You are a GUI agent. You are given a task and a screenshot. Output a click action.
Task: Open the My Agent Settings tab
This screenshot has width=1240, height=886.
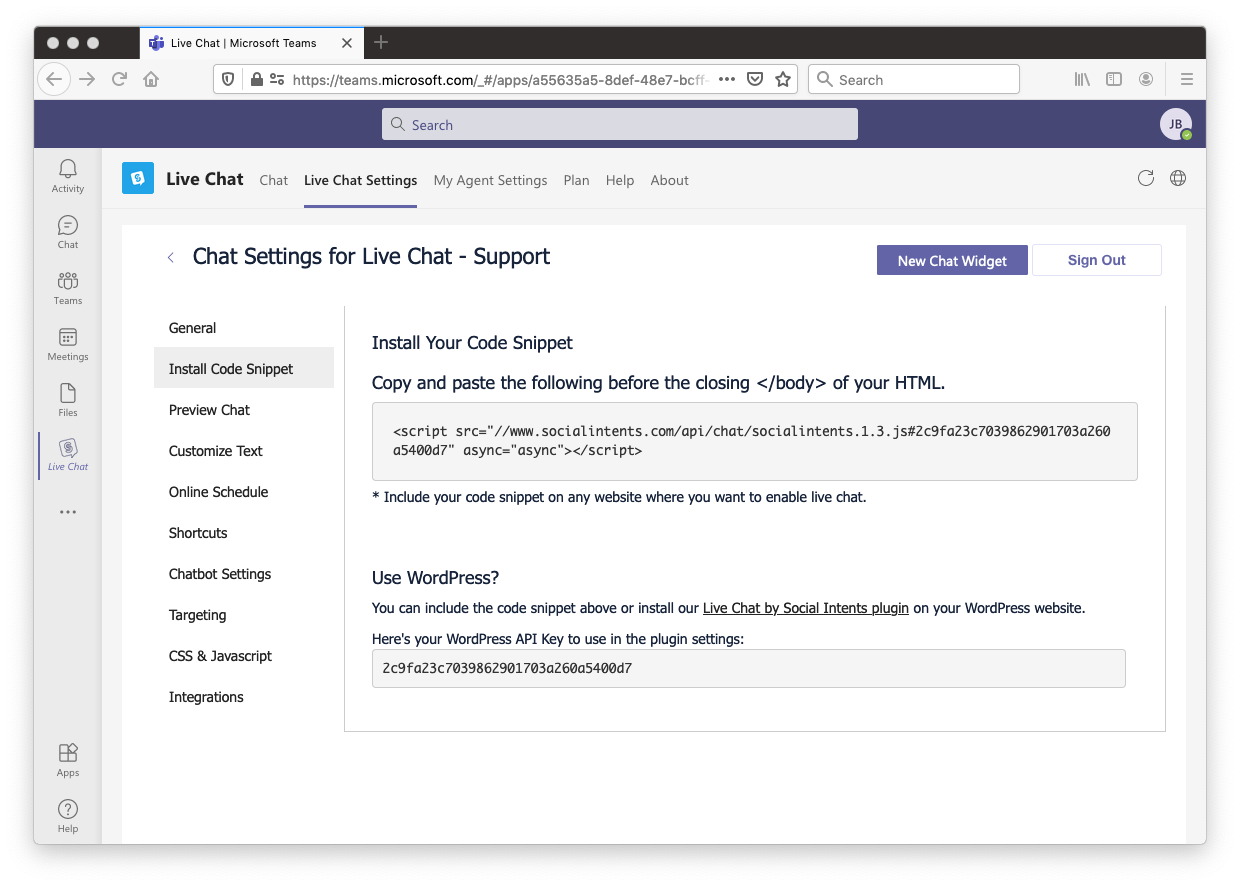click(x=490, y=180)
